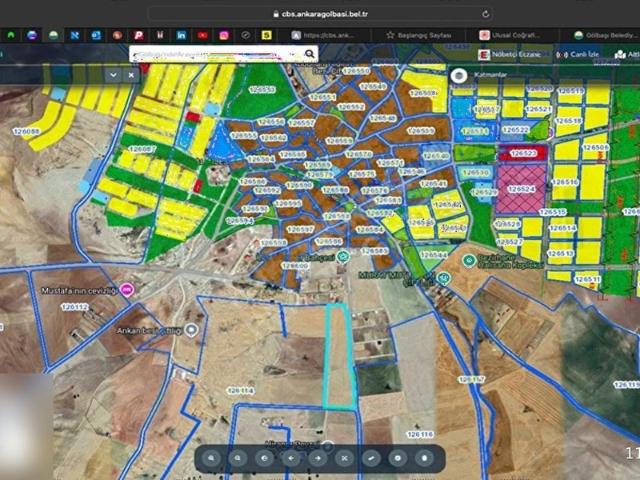Click the zoom in magnifier in bottom toolbar
This screenshot has height=480, width=640.
click(x=212, y=458)
